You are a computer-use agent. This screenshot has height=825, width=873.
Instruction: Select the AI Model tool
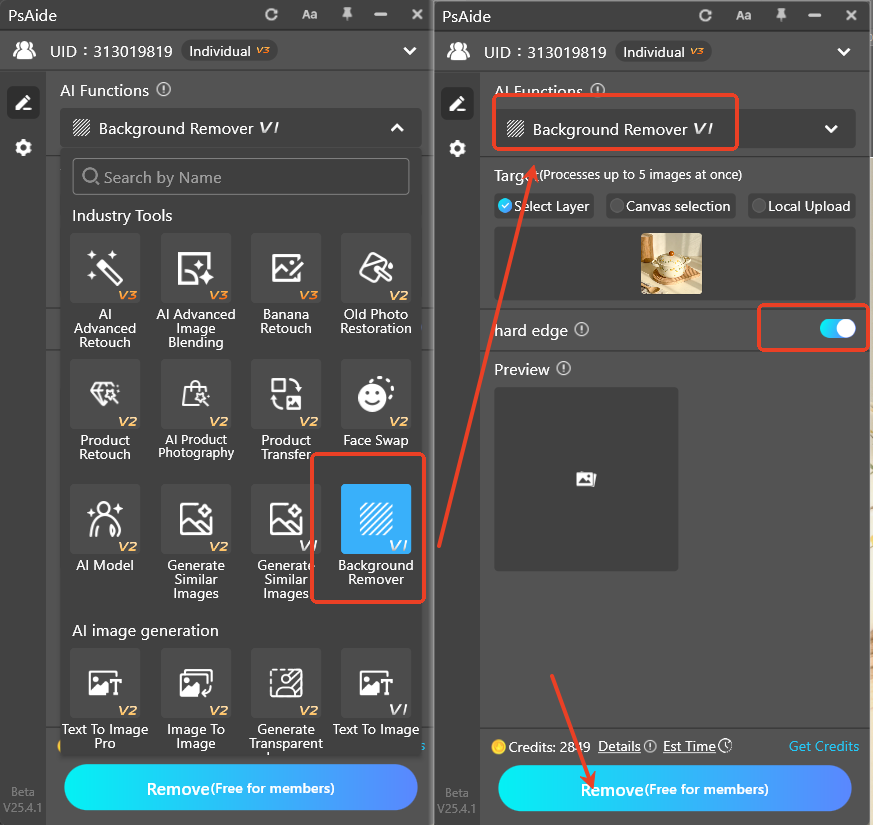105,520
